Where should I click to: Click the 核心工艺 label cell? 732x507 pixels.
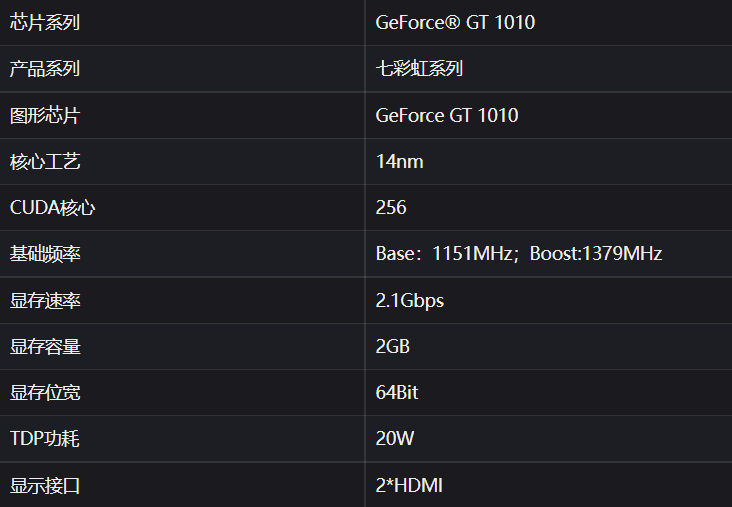coord(45,161)
